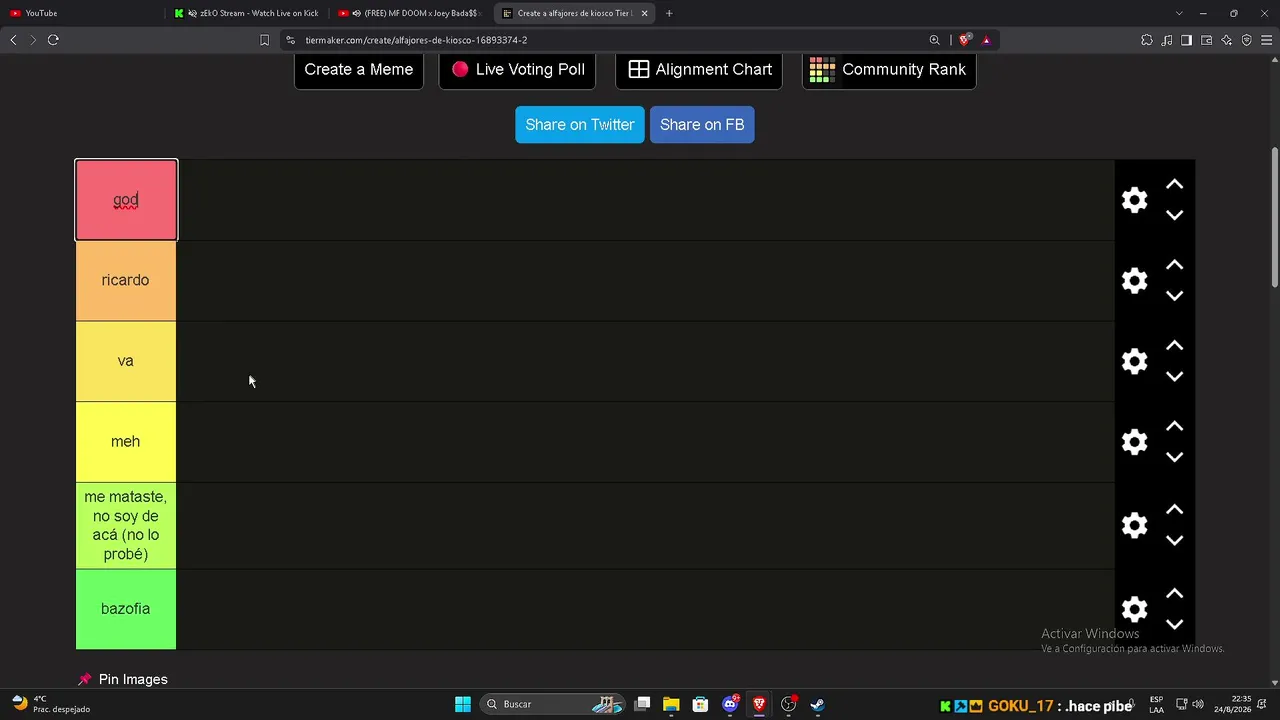Open Windows Start menu

pyautogui.click(x=463, y=704)
